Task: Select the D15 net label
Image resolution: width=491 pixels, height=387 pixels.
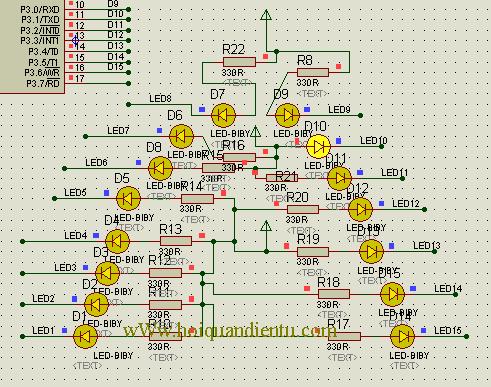Action: 115,67
